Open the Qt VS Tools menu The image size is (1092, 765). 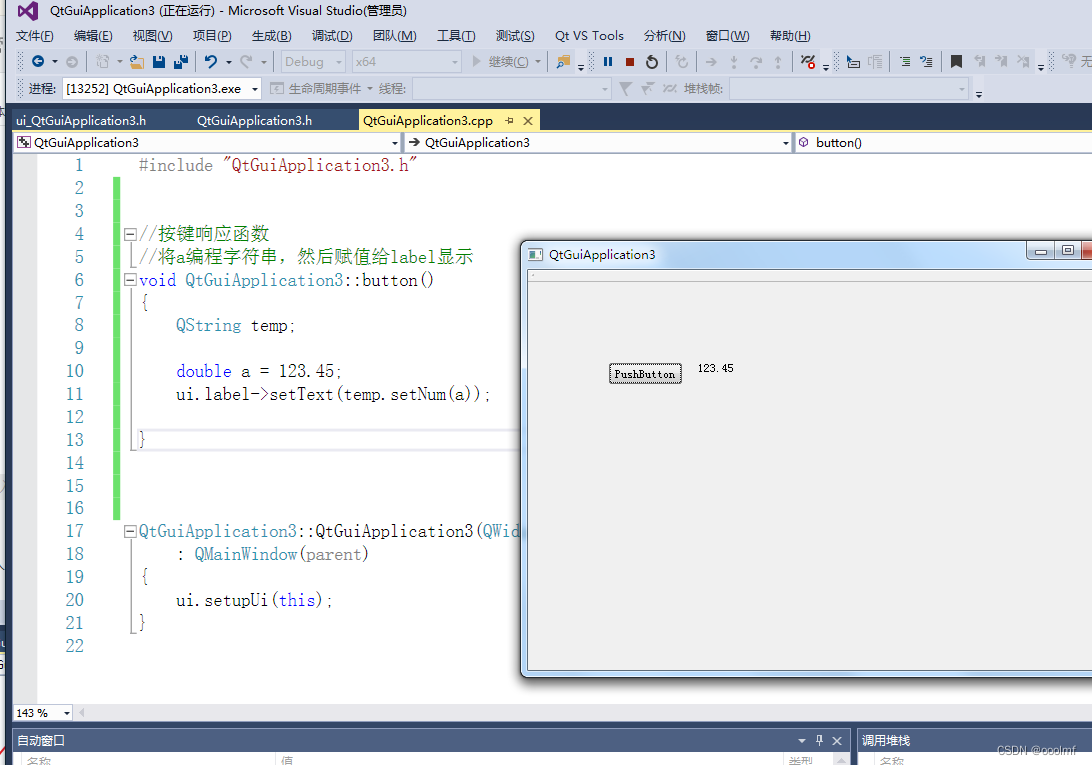[589, 36]
